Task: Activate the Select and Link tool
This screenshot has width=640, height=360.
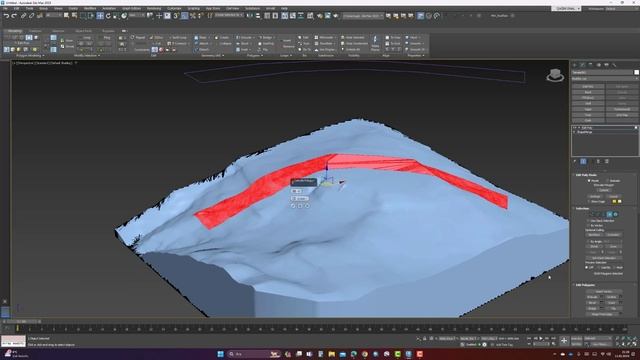Action: pos(23,16)
